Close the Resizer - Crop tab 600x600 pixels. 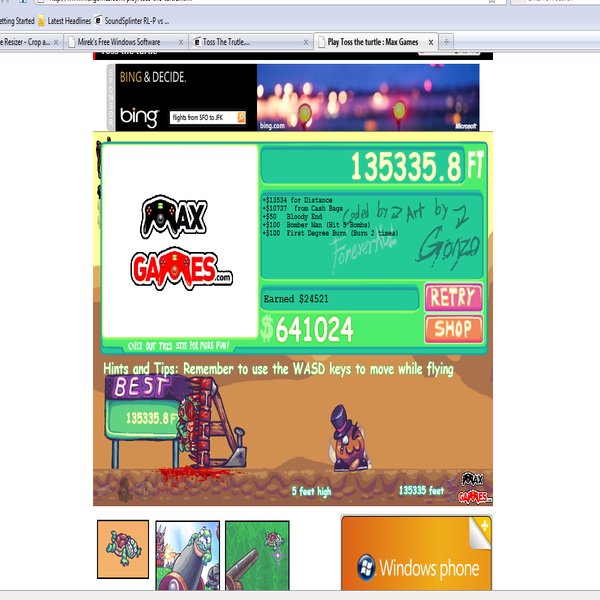point(56,42)
